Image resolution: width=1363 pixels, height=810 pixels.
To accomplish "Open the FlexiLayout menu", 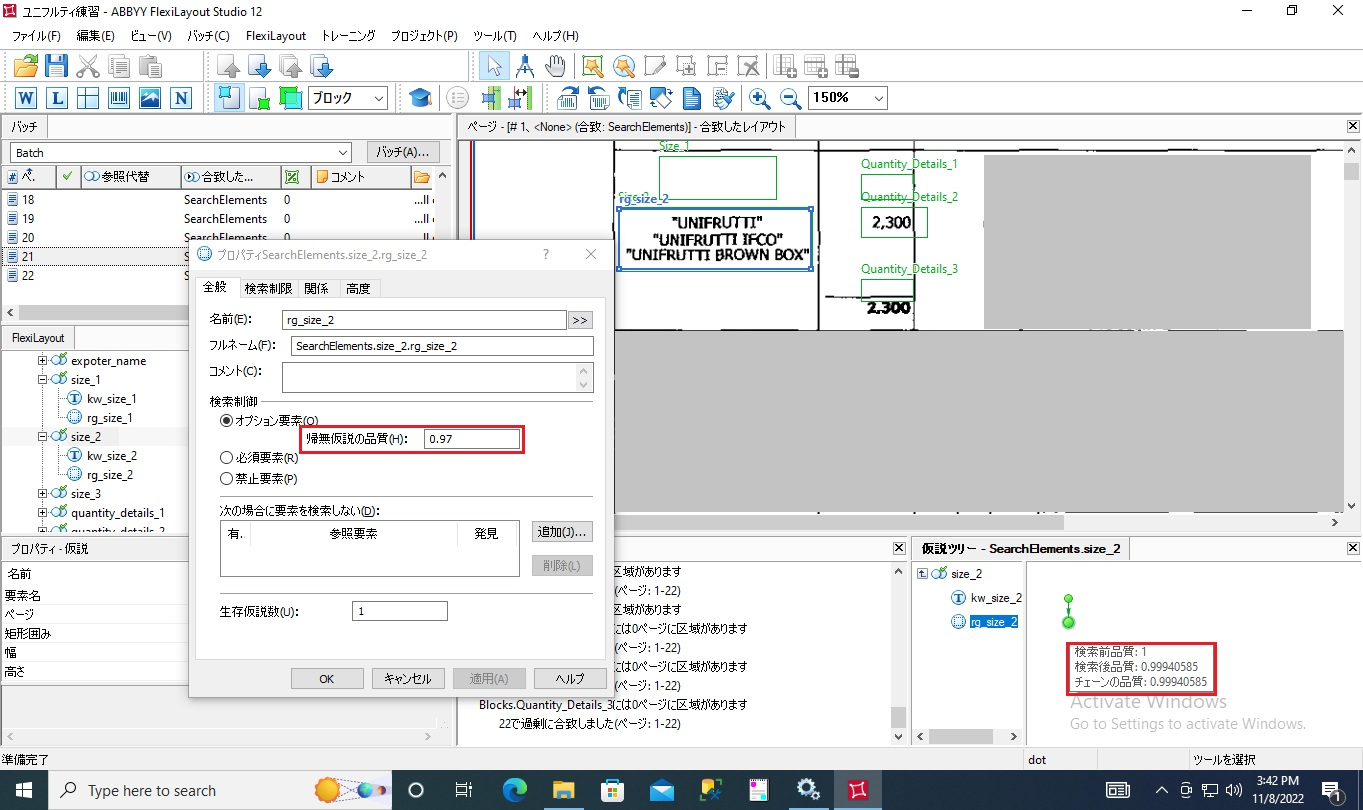I will coord(276,36).
